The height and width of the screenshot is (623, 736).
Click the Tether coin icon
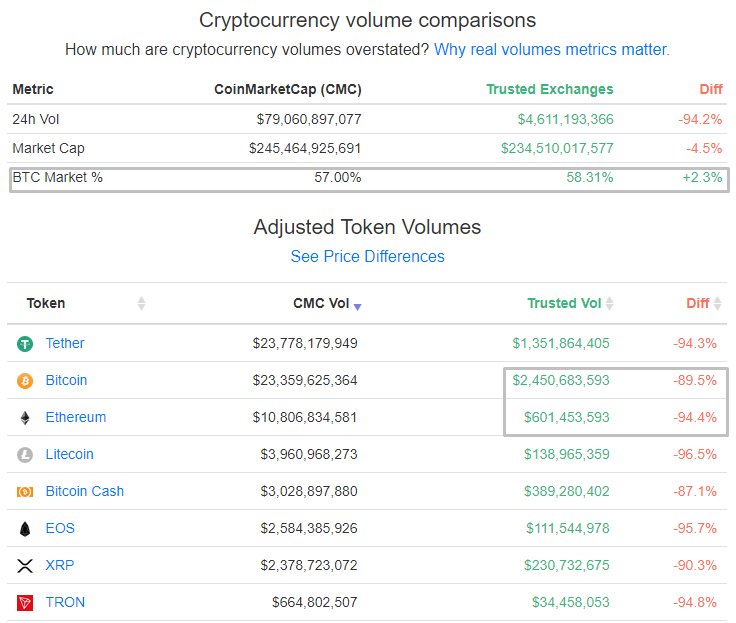25,344
